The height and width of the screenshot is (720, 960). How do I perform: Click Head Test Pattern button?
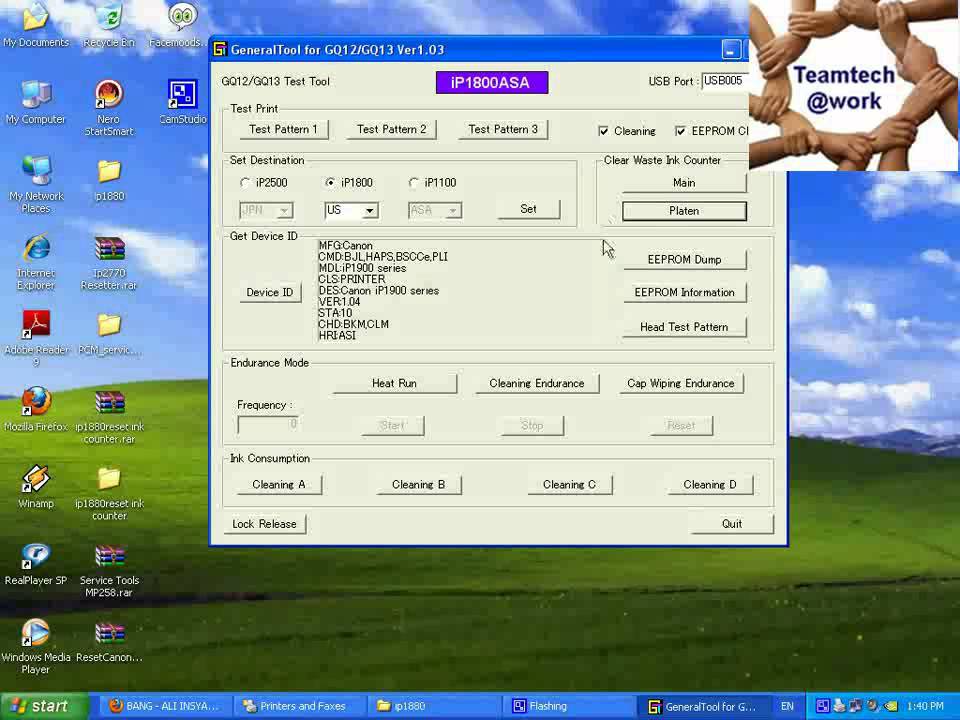tap(684, 327)
